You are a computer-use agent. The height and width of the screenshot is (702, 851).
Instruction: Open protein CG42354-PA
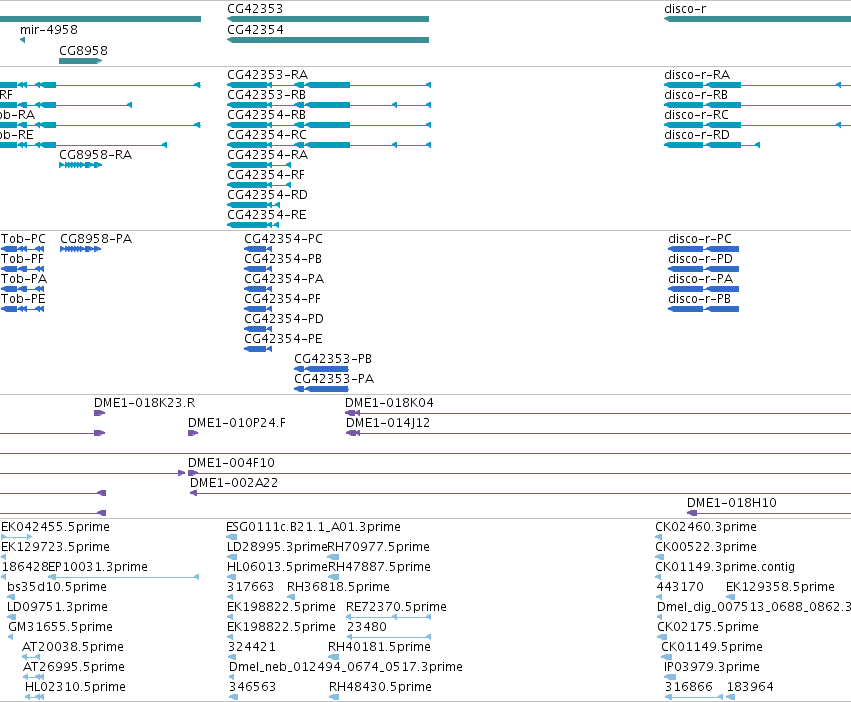284,279
